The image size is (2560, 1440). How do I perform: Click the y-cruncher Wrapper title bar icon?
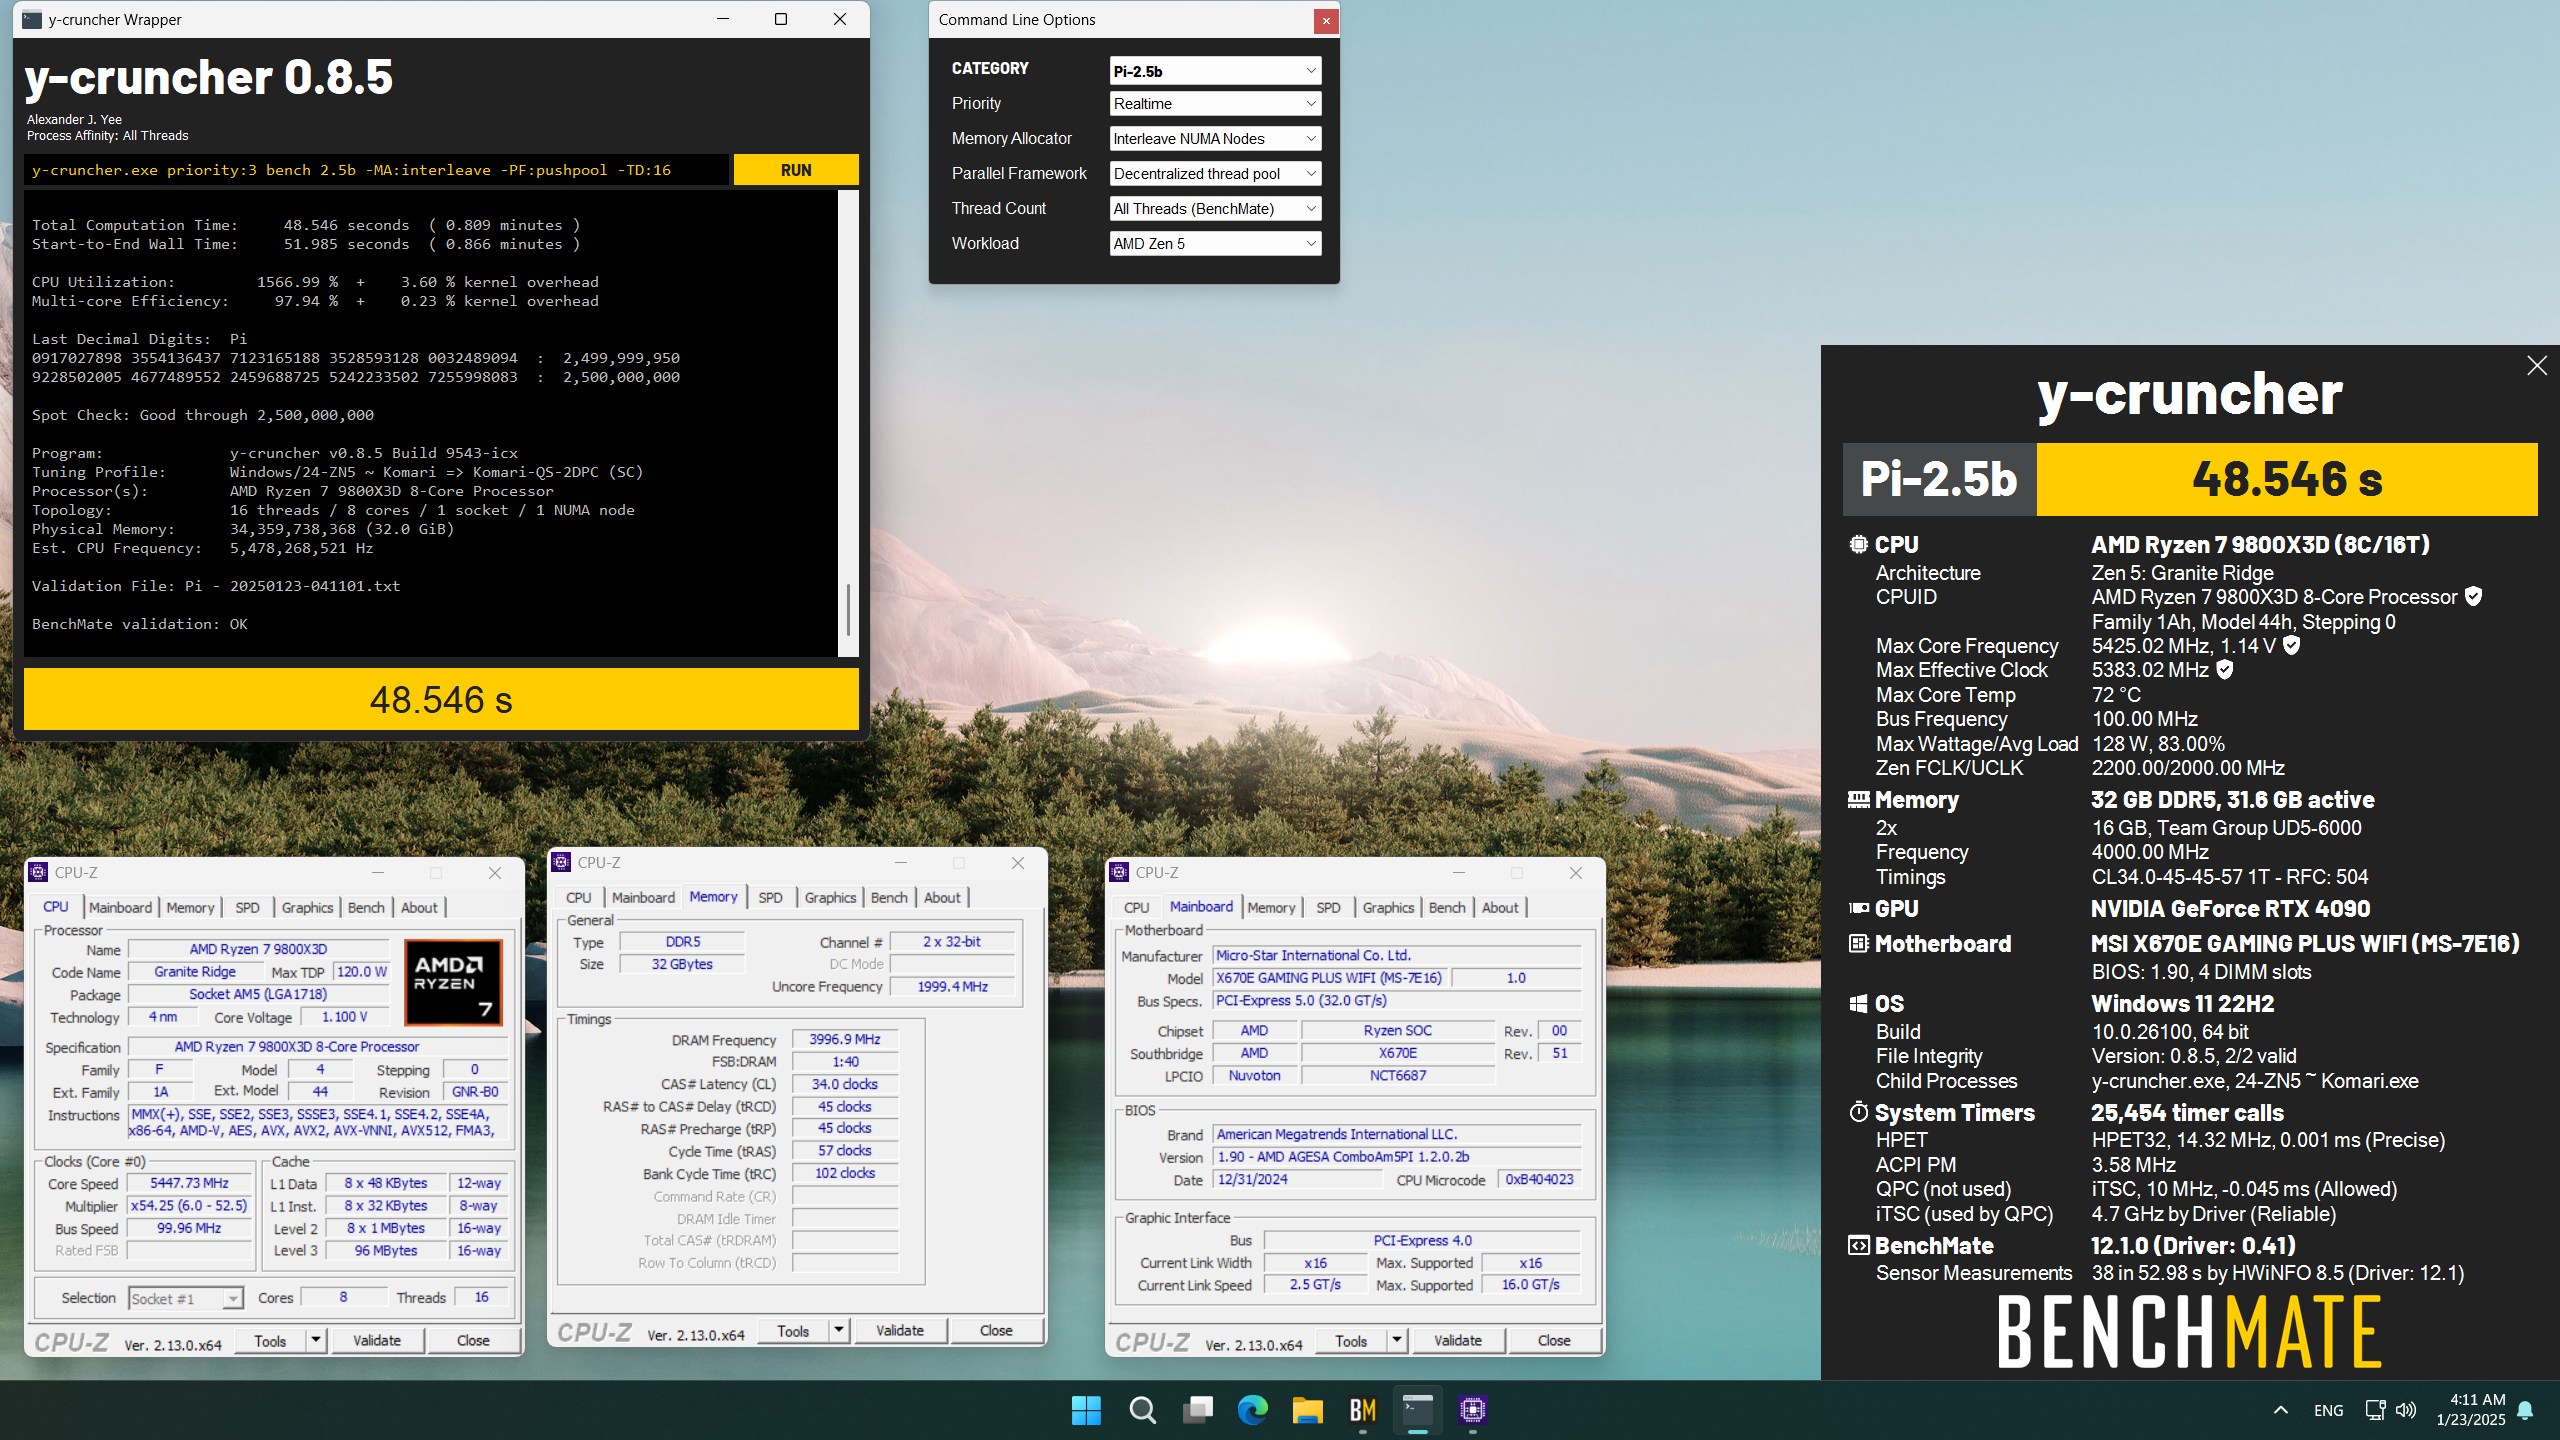point(32,20)
